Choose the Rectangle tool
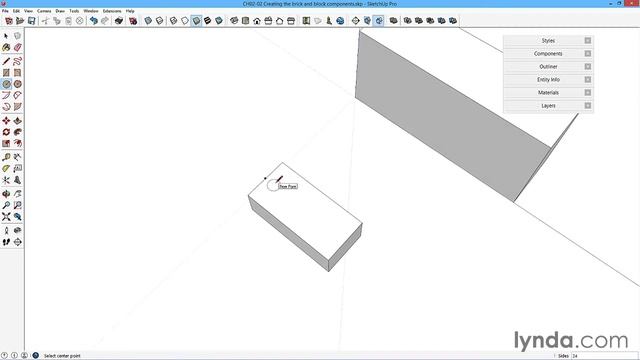The image size is (640, 360). [x=6, y=73]
